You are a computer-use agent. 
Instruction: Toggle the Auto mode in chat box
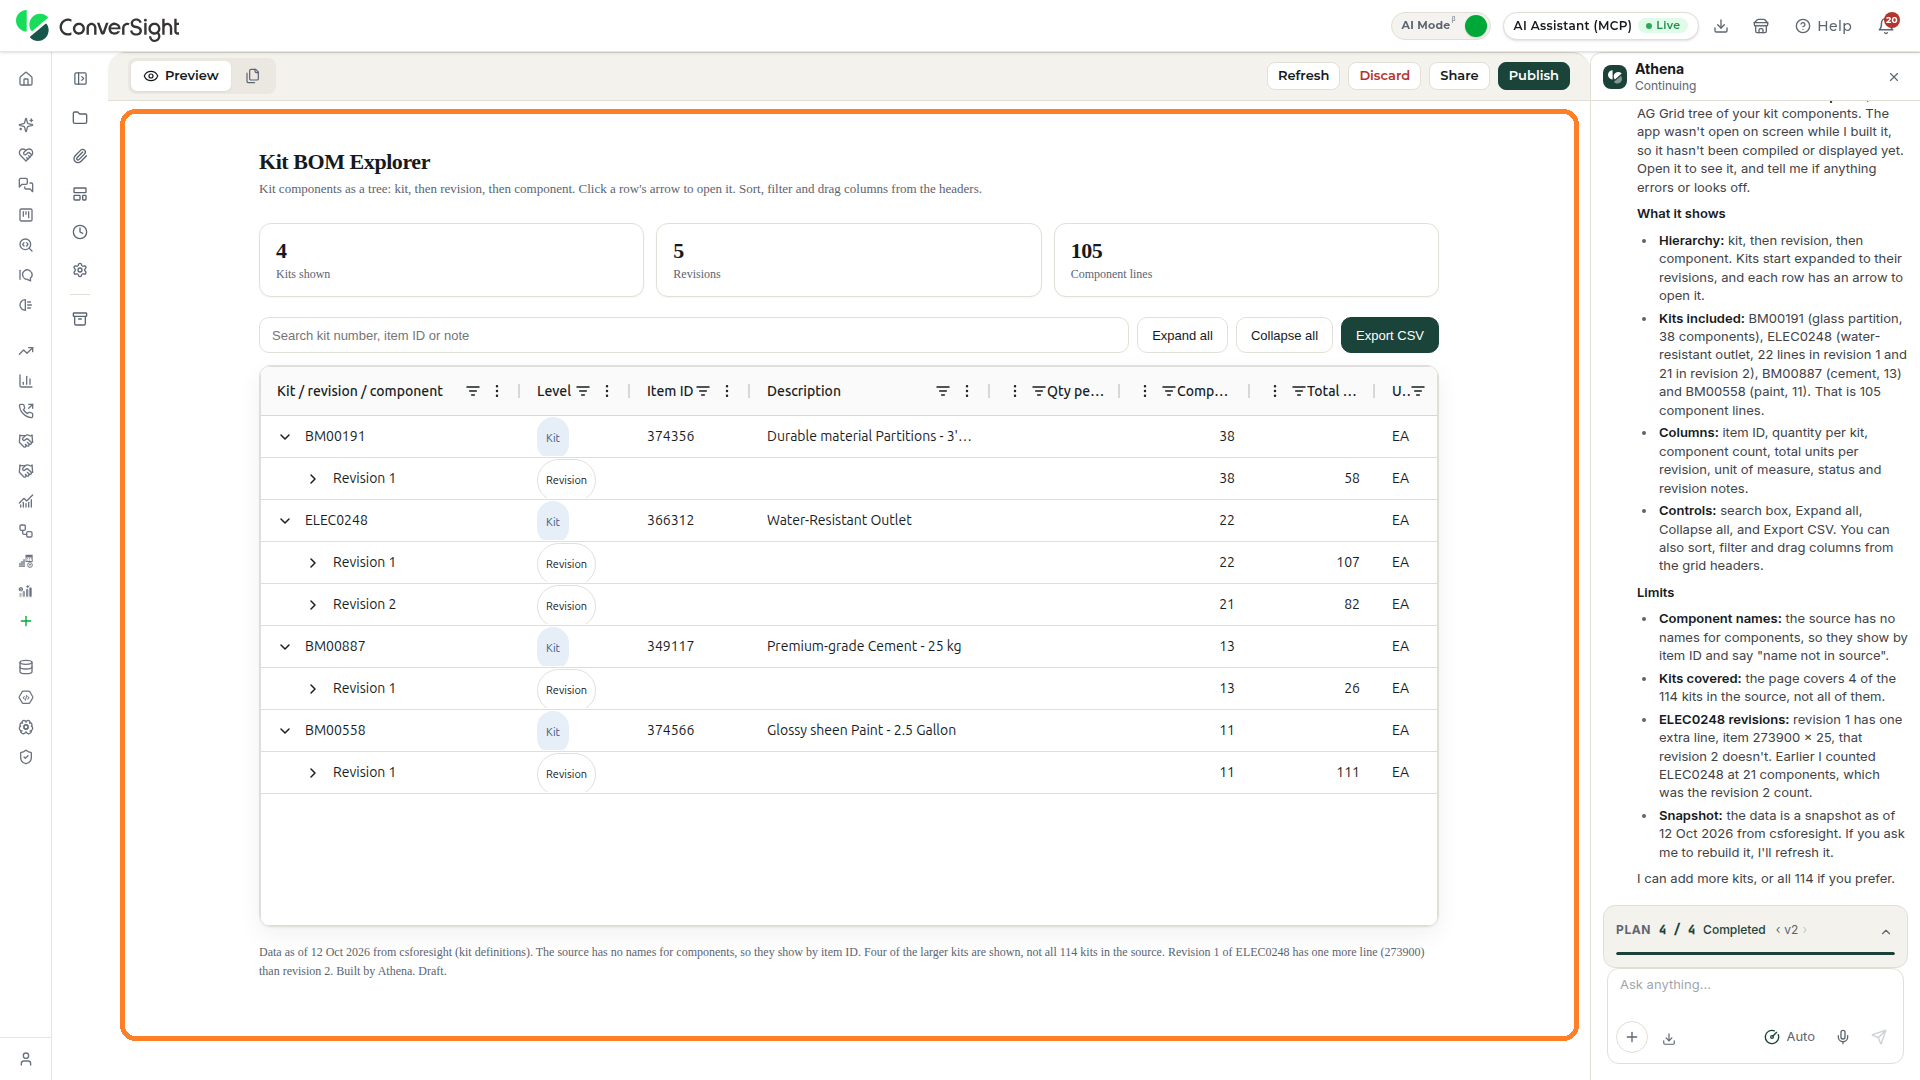click(x=1789, y=1037)
